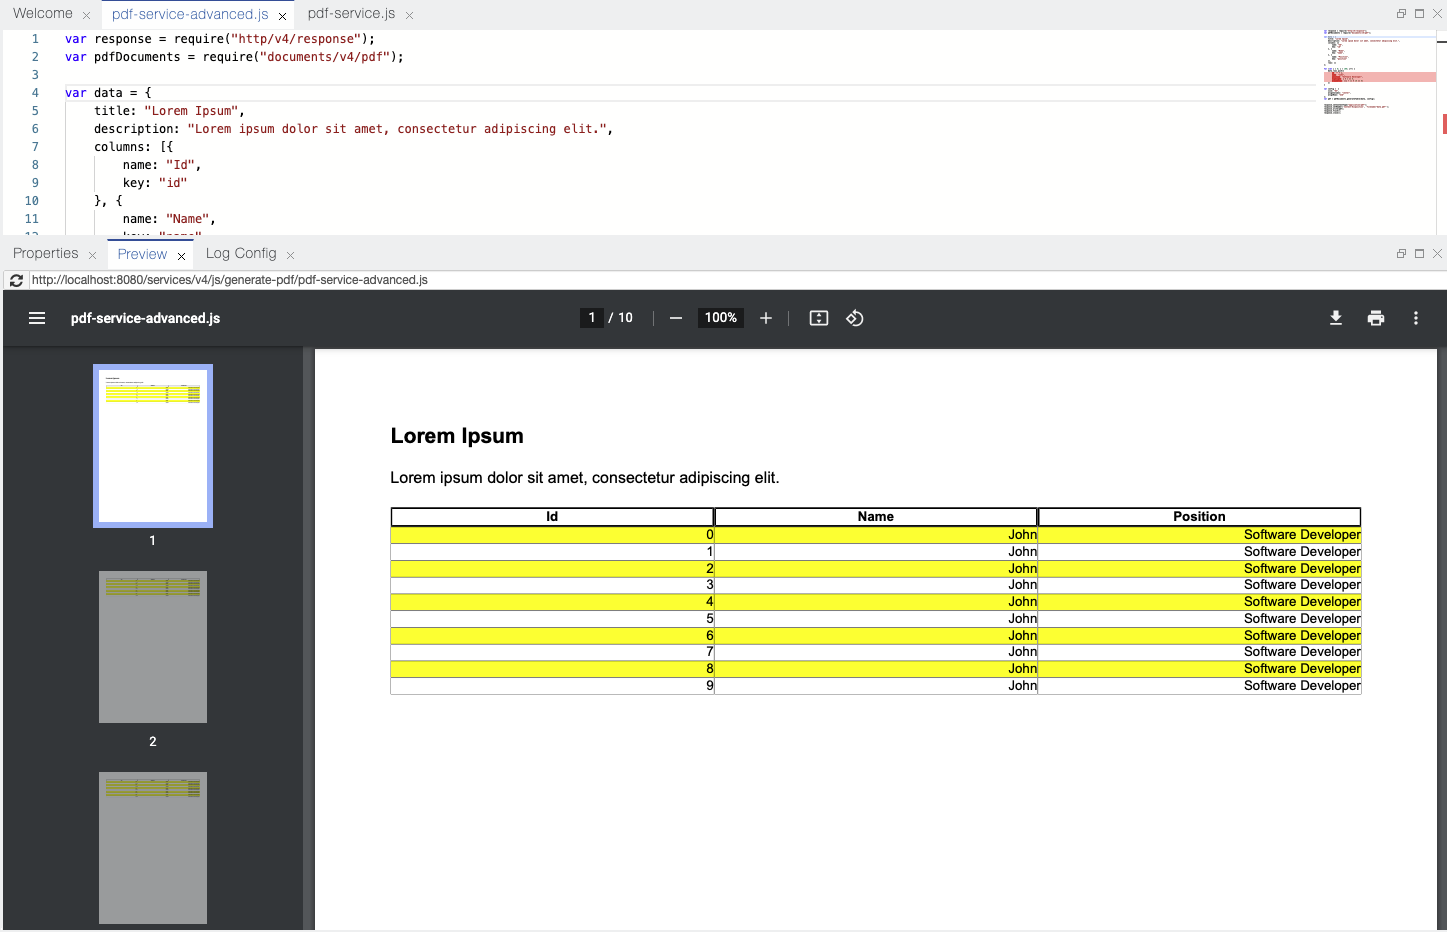Maximize the editor pane
Viewport: 1447px width, 932px height.
pyautogui.click(x=1419, y=14)
